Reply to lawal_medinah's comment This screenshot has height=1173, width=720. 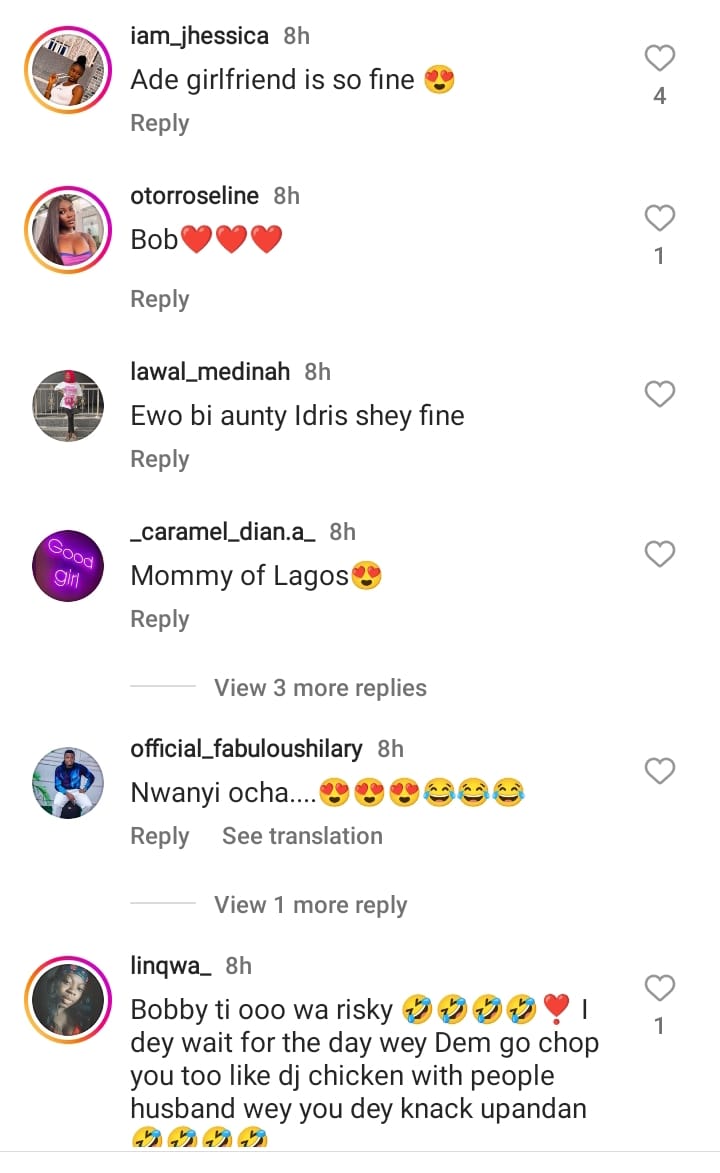pyautogui.click(x=160, y=459)
